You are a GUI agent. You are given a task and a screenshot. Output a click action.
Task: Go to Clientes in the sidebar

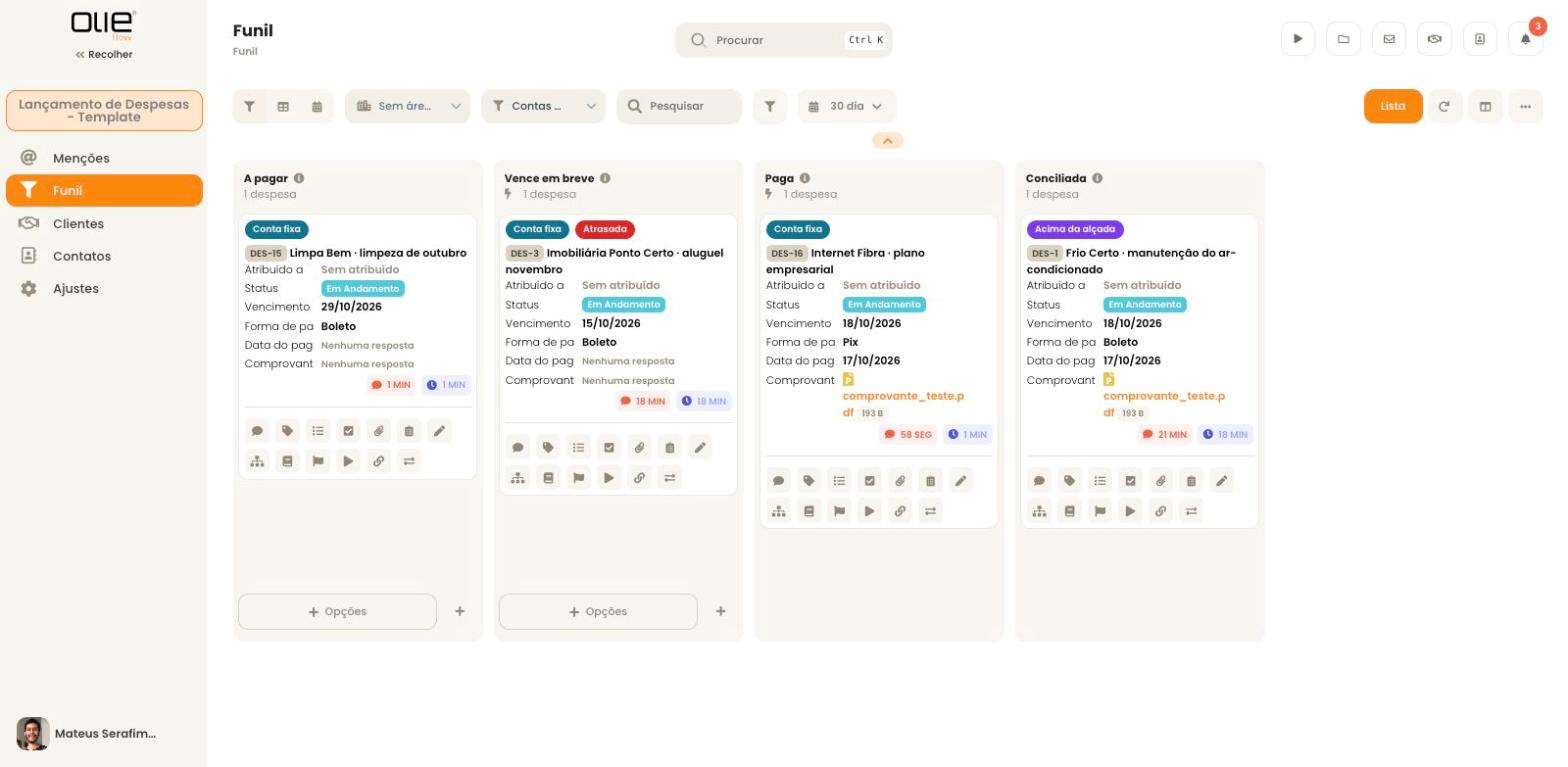point(104,223)
